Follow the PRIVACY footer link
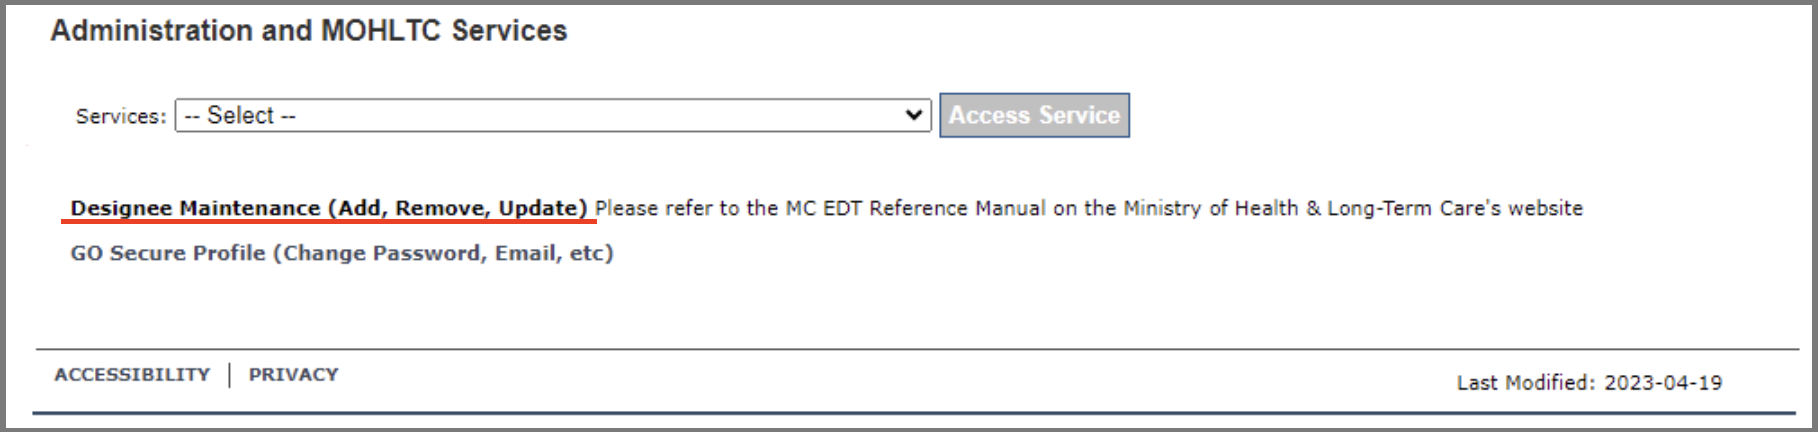This screenshot has width=1818, height=432. point(293,374)
